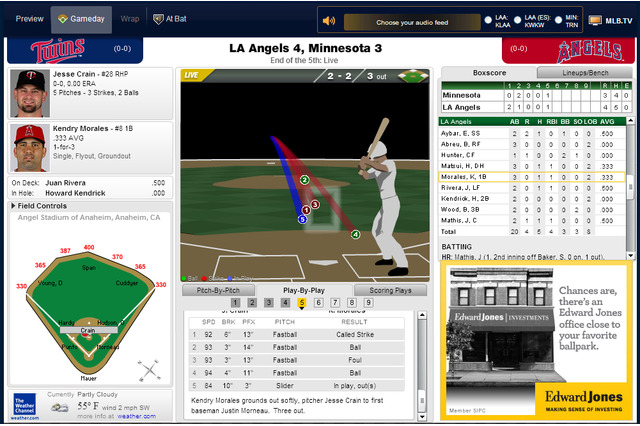Select inning 9 button
Screen dimensions: 640x426
tap(369, 302)
